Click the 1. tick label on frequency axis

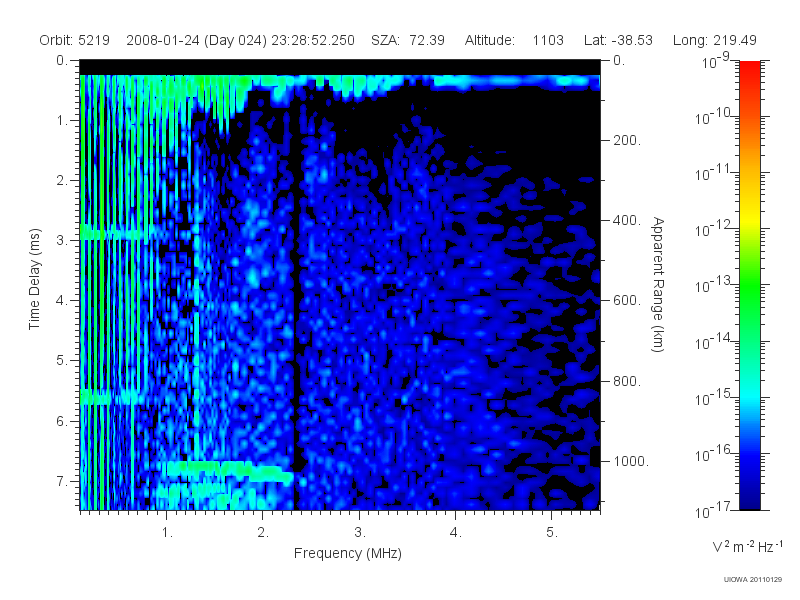[x=167, y=533]
